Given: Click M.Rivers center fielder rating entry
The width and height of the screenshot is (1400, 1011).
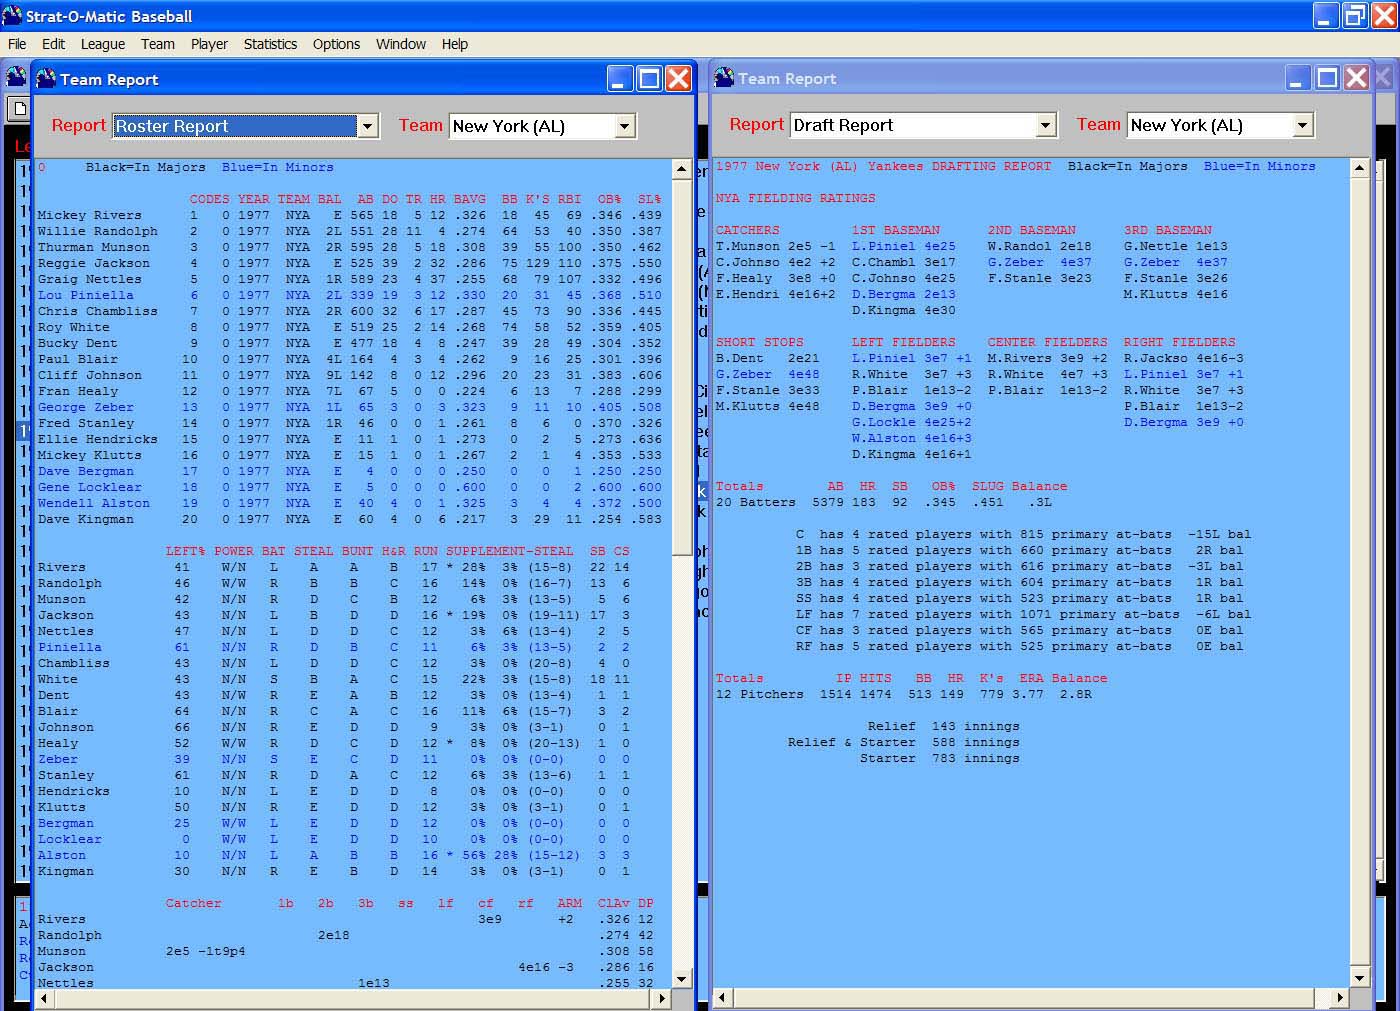Looking at the screenshot, I should coord(1047,358).
